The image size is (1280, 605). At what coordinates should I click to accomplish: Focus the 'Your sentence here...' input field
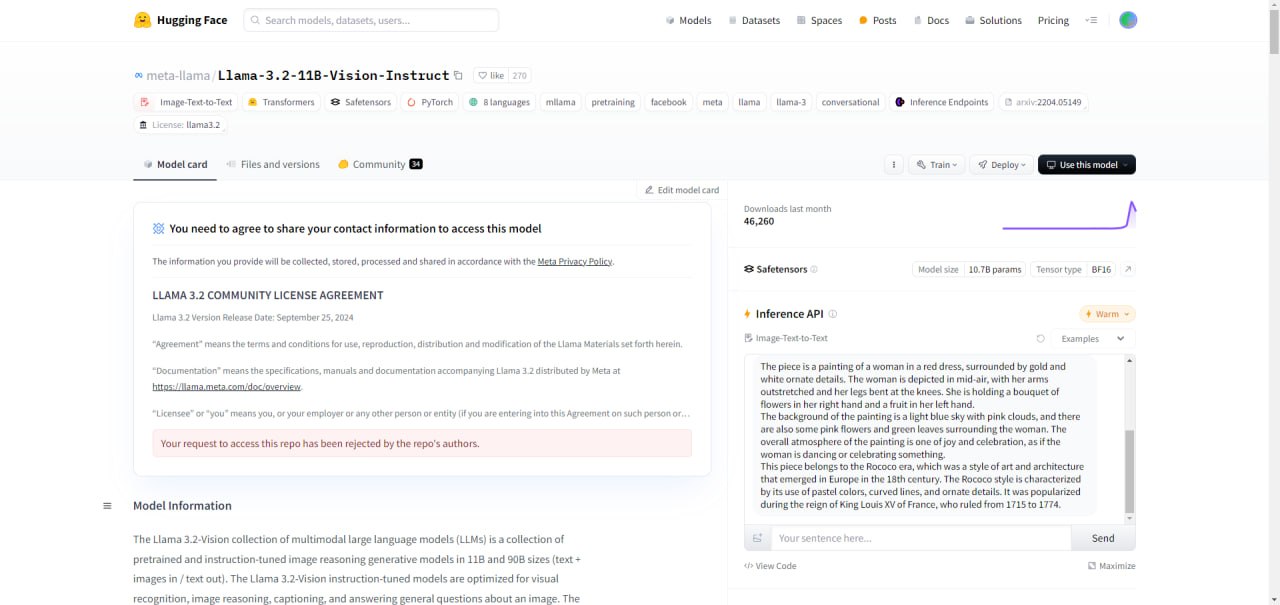coord(920,538)
